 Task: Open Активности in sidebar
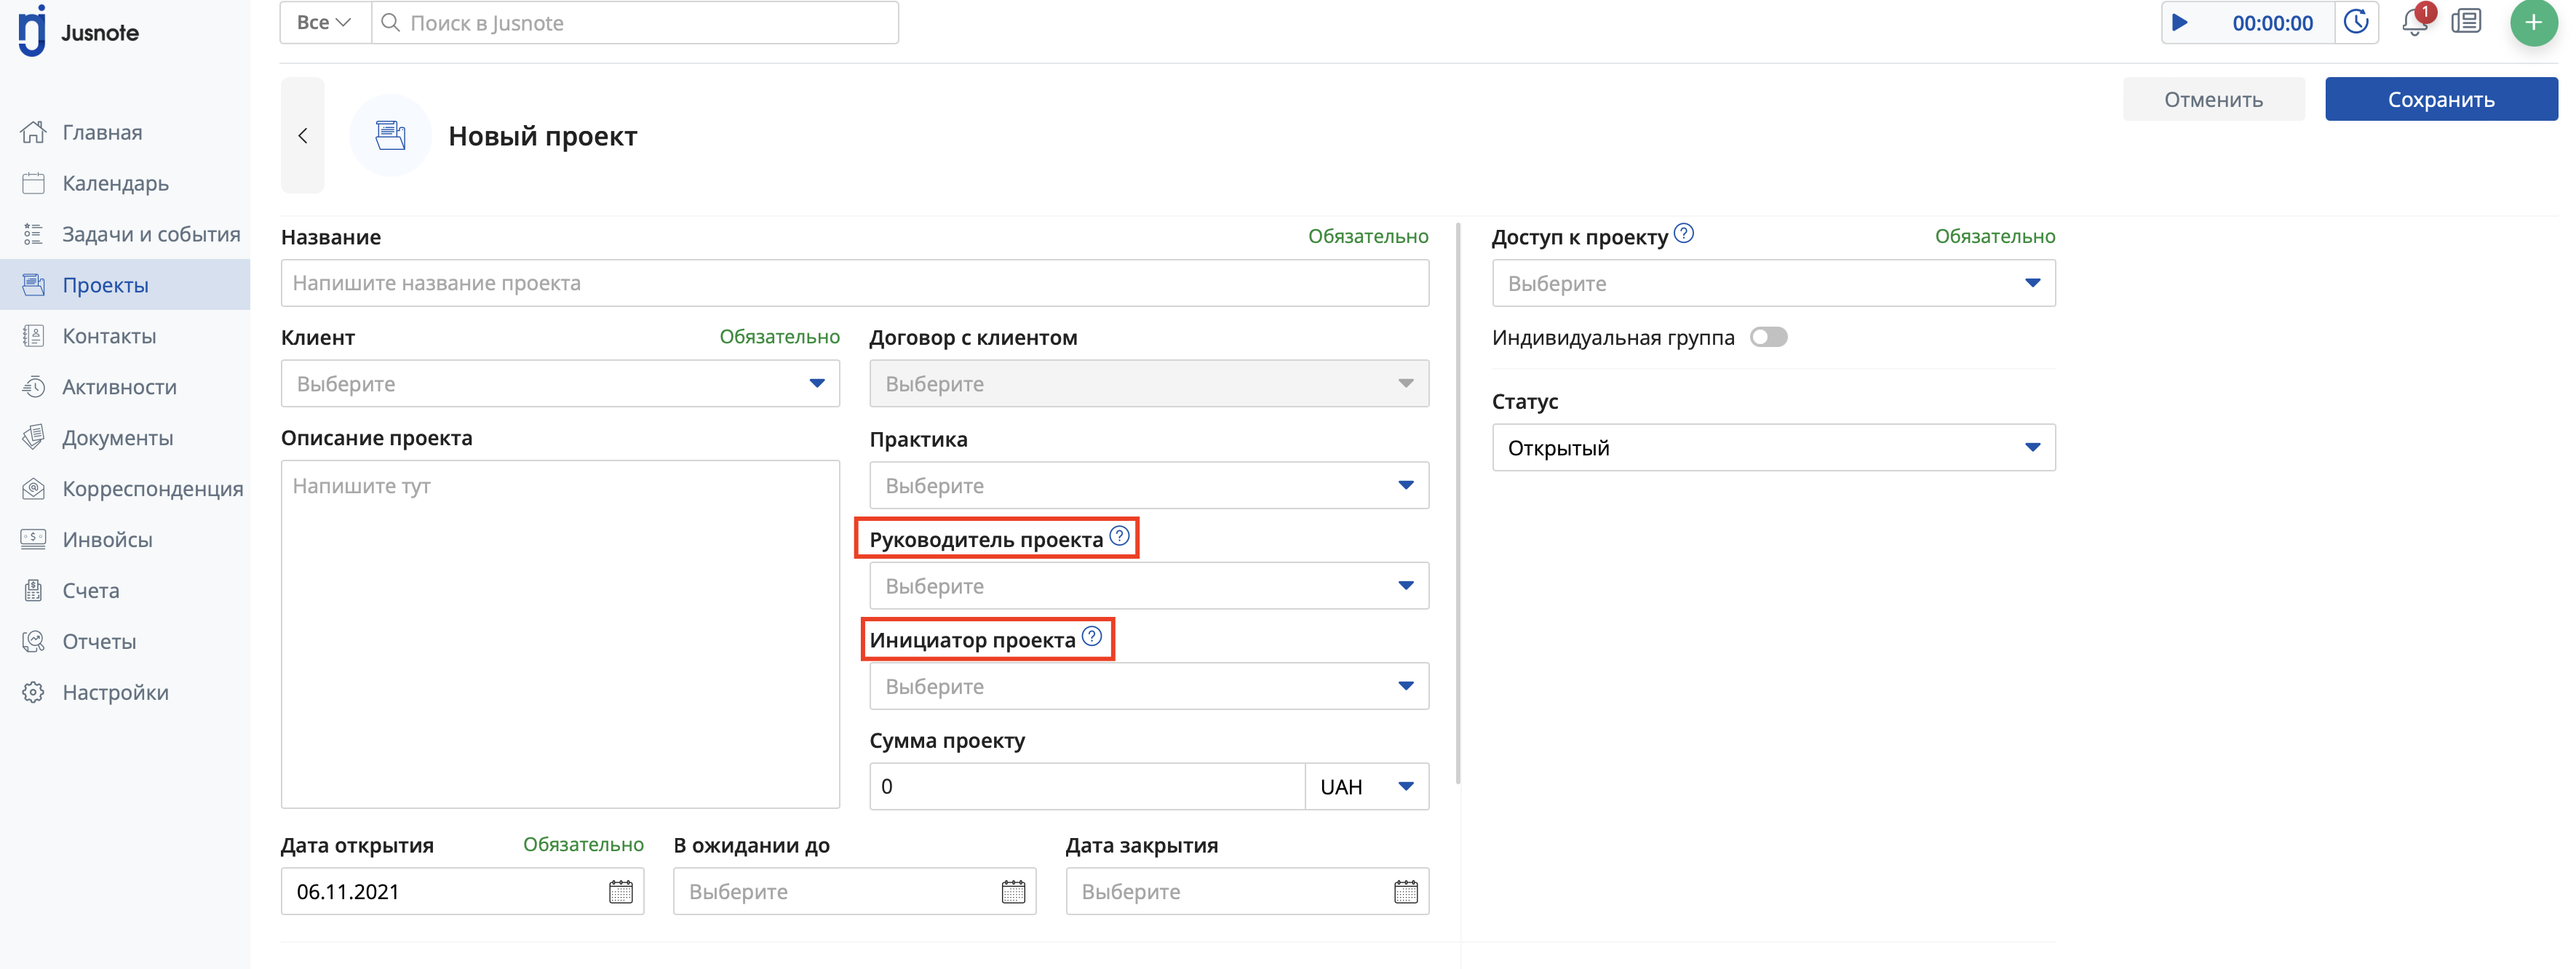[125, 387]
